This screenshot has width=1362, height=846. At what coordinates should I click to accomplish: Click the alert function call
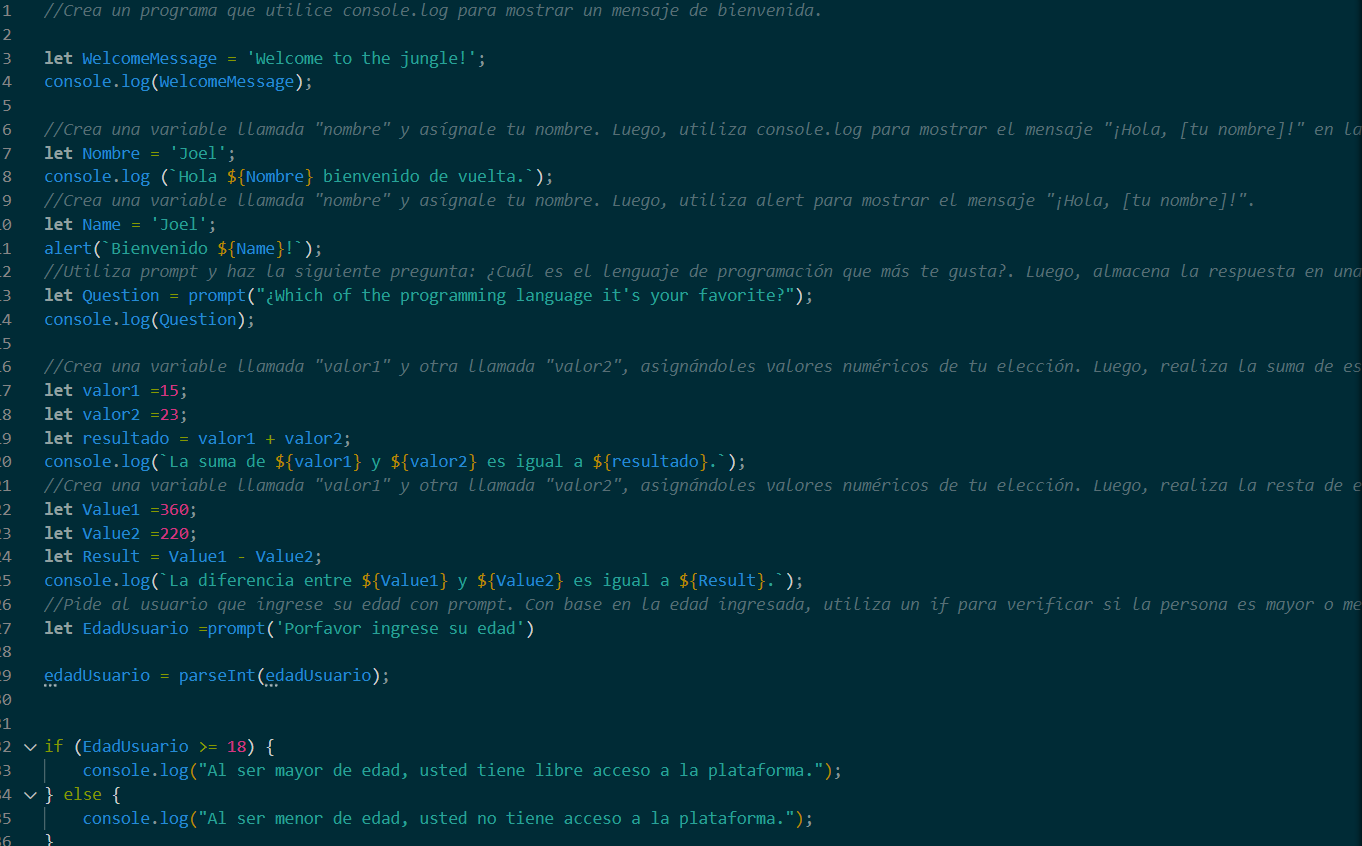tap(68, 248)
